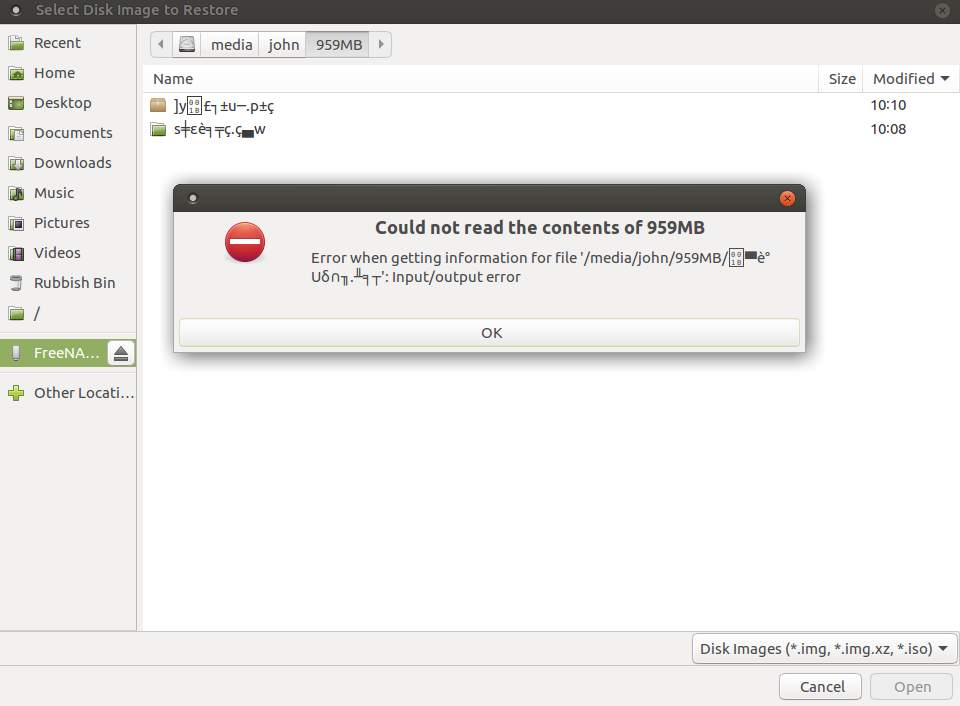Close the error dialog with red button
Screen dimensions: 960x706
(x=787, y=198)
